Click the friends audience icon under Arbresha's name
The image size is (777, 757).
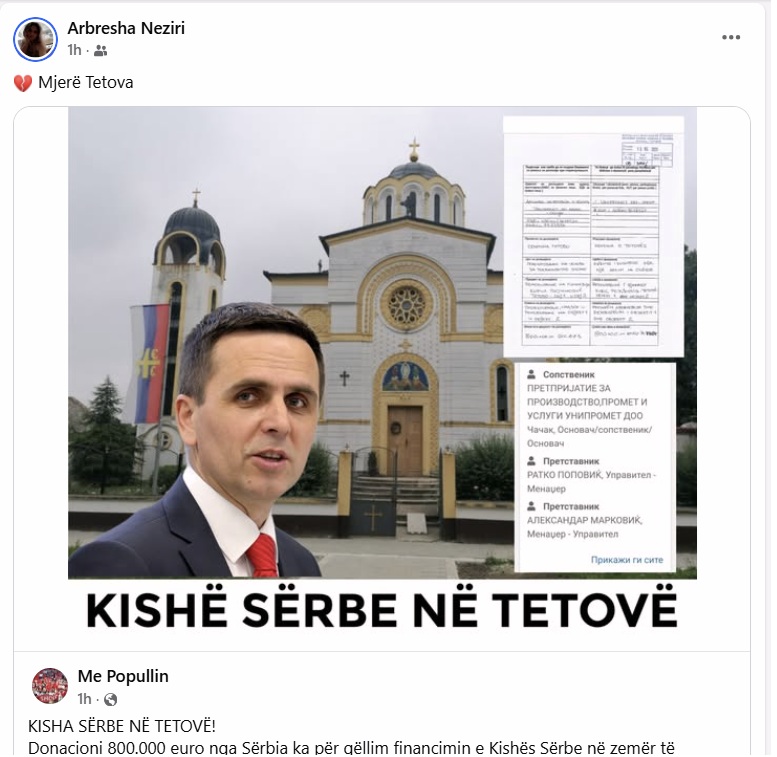pyautogui.click(x=101, y=51)
